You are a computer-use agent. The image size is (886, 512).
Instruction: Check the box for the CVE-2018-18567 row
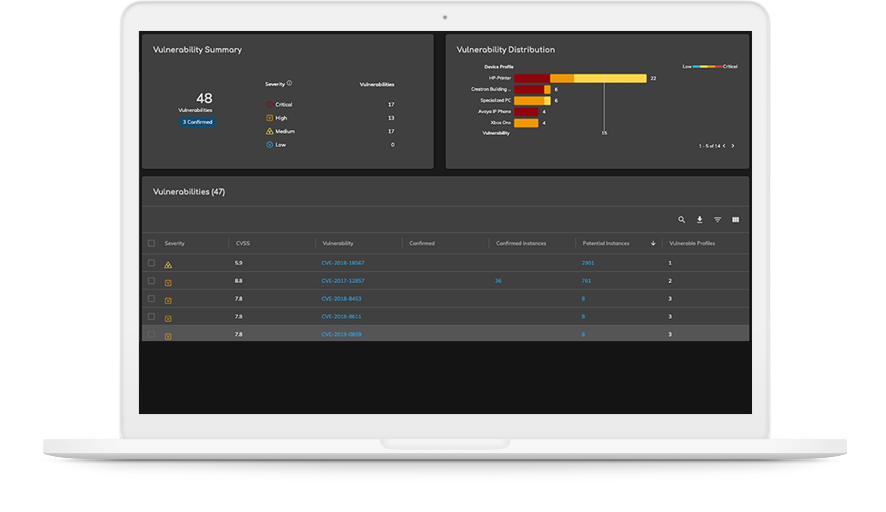tap(151, 263)
